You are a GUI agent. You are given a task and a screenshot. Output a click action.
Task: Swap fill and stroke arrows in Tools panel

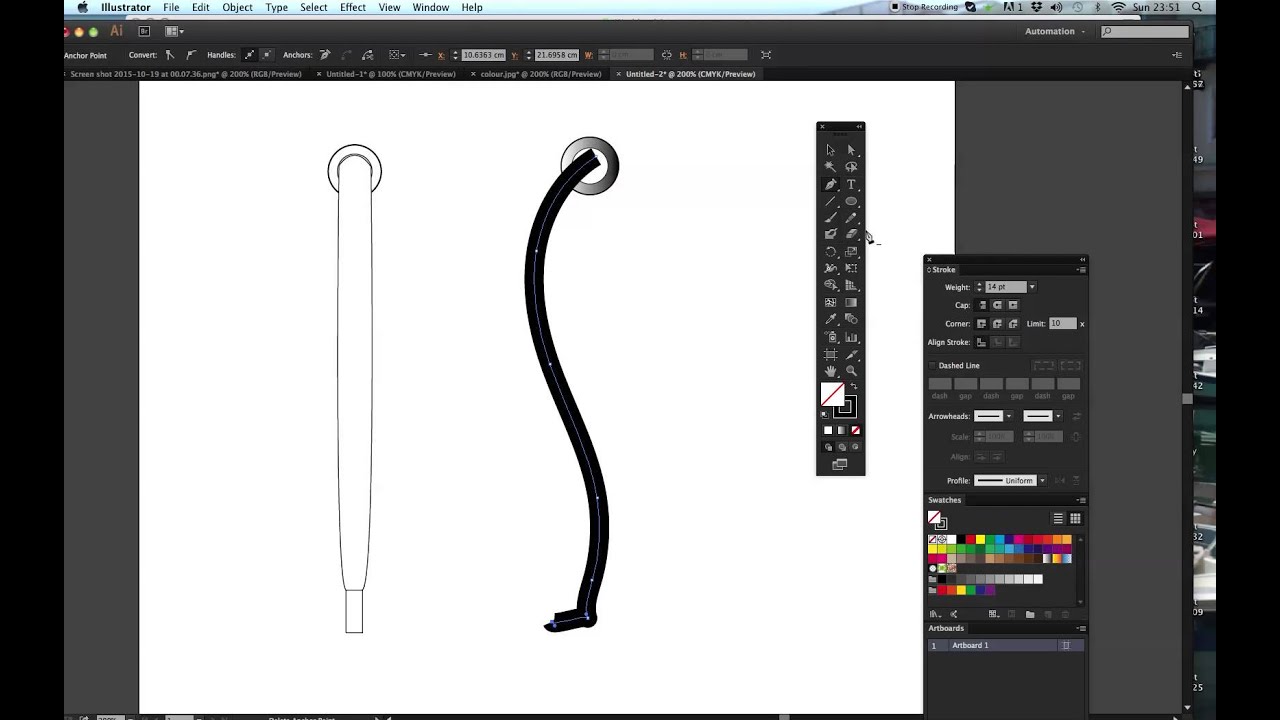(x=853, y=386)
